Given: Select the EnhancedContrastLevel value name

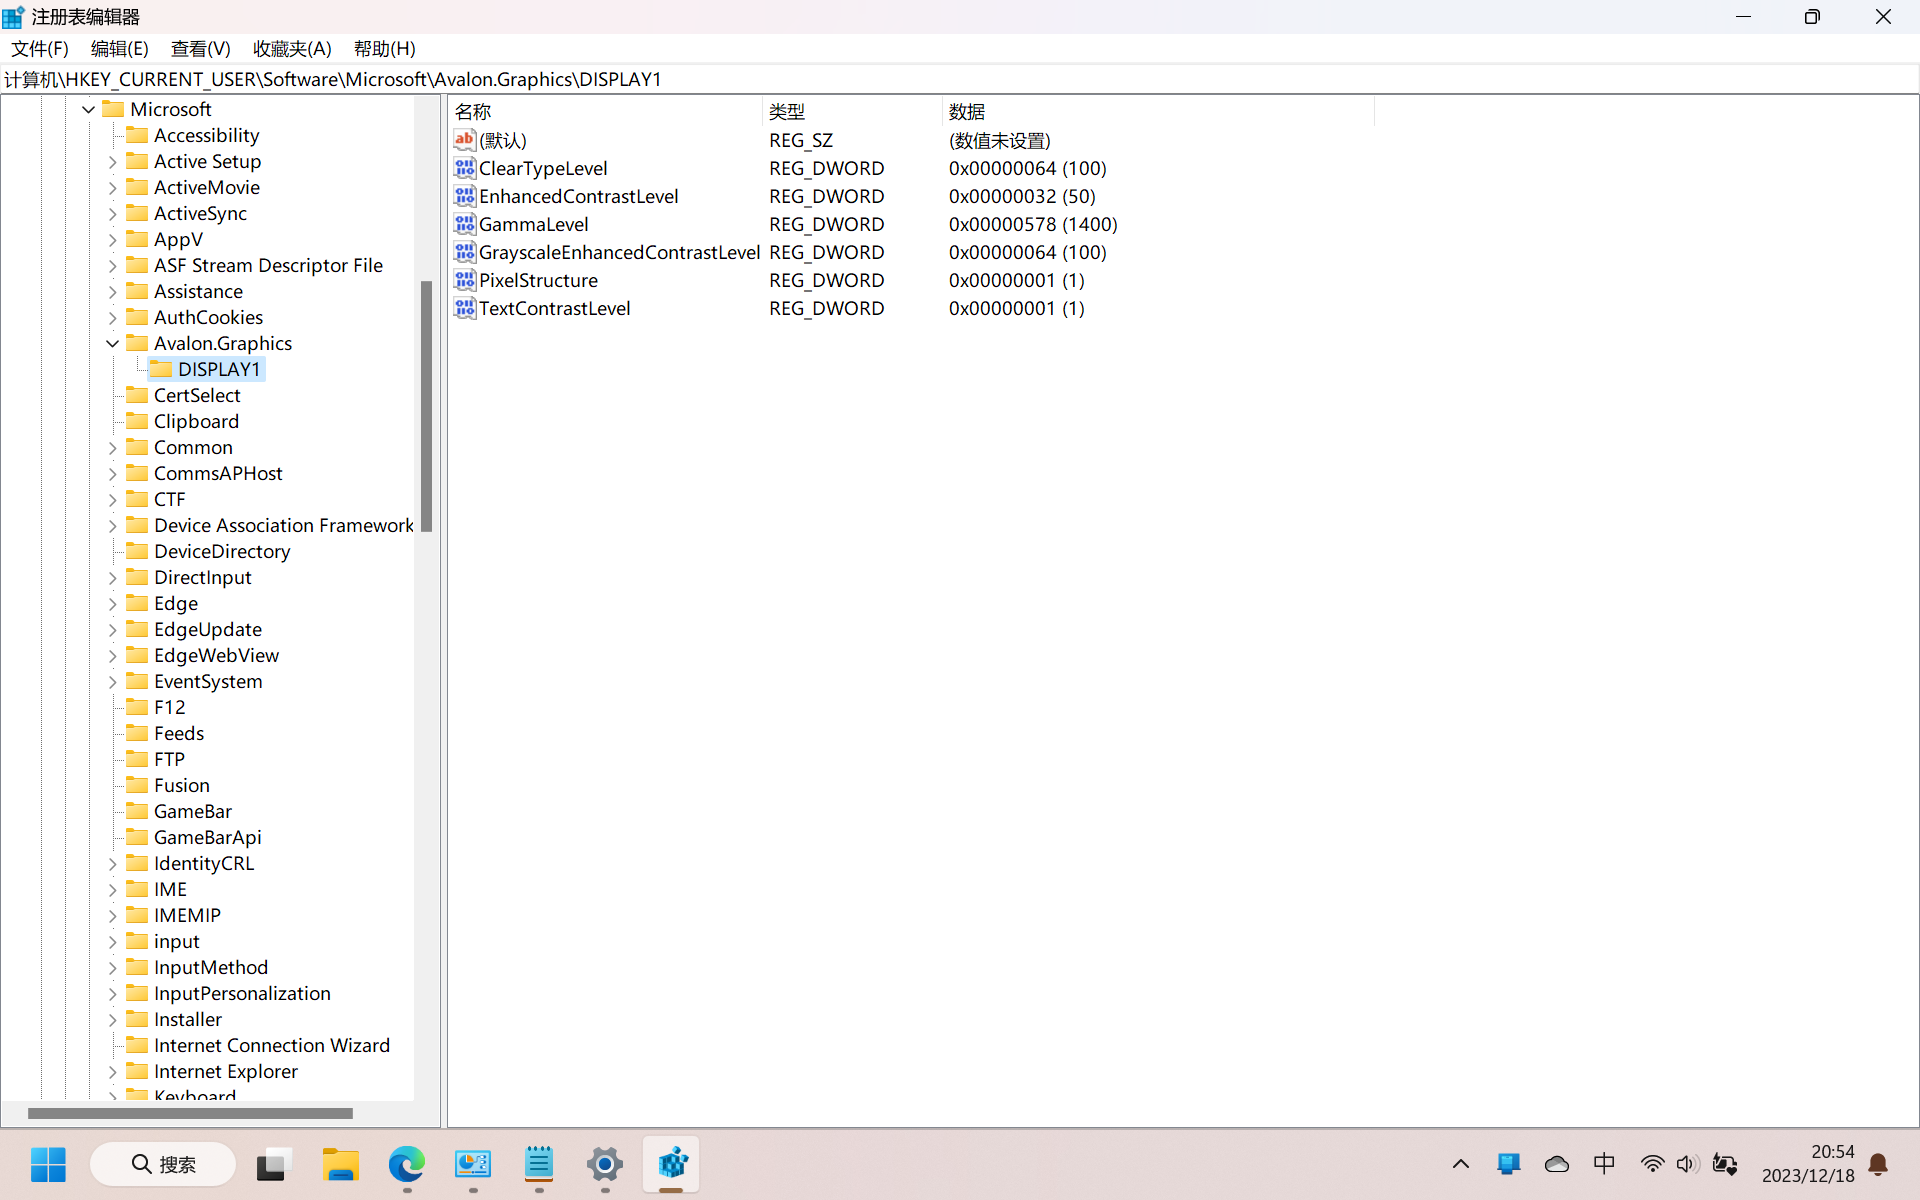Looking at the screenshot, I should pos(578,196).
